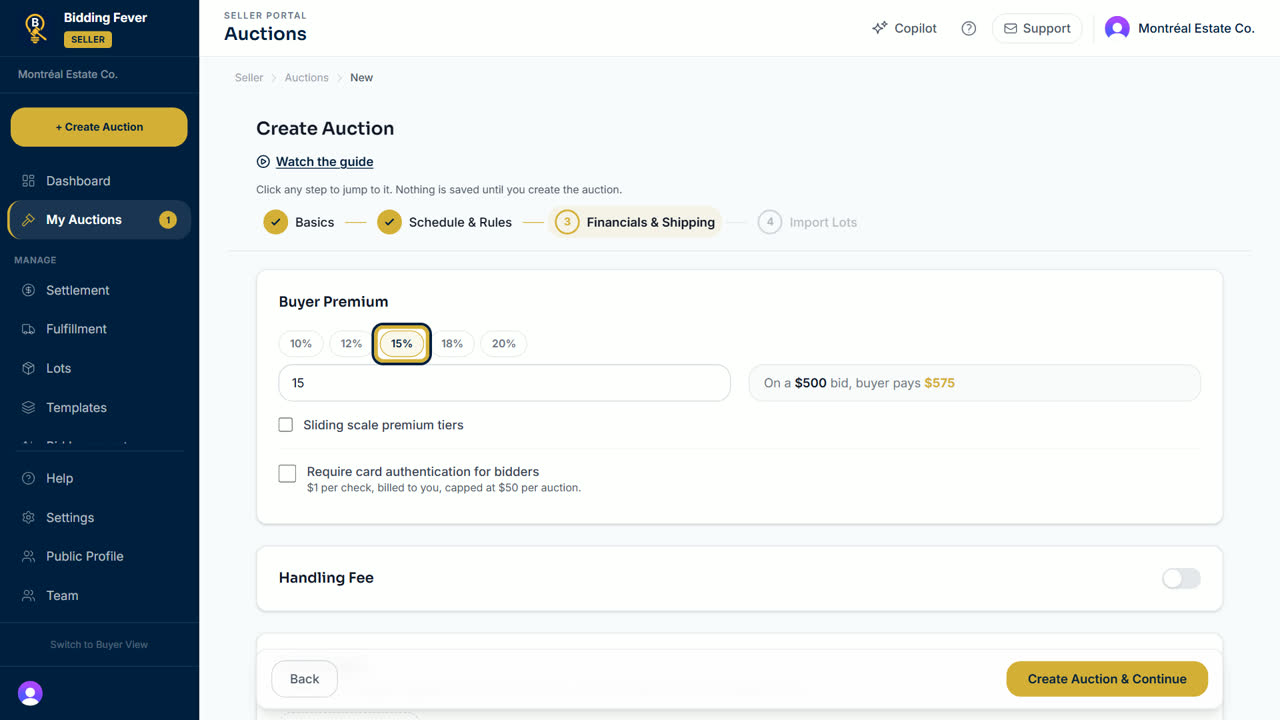Viewport: 1280px width, 720px height.
Task: Click Create Auction & Continue
Action: tap(1107, 679)
